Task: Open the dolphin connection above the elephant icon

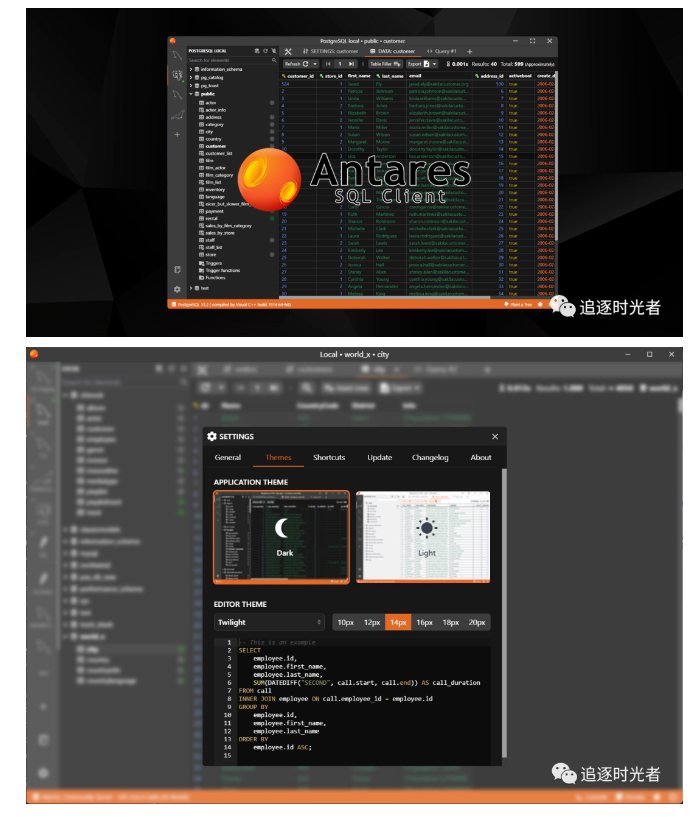Action: [x=178, y=56]
